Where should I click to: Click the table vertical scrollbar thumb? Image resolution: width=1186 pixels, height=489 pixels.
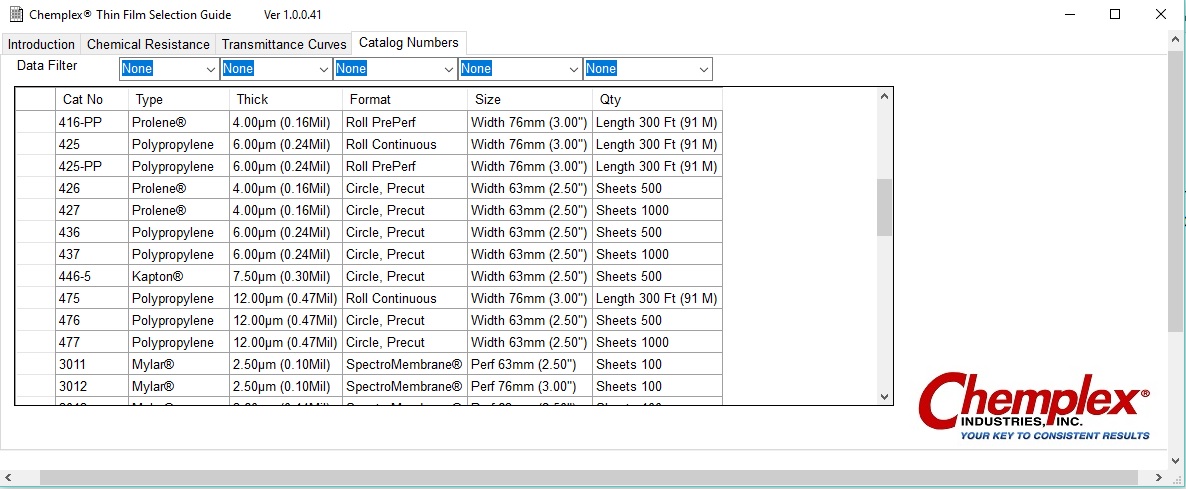click(884, 207)
